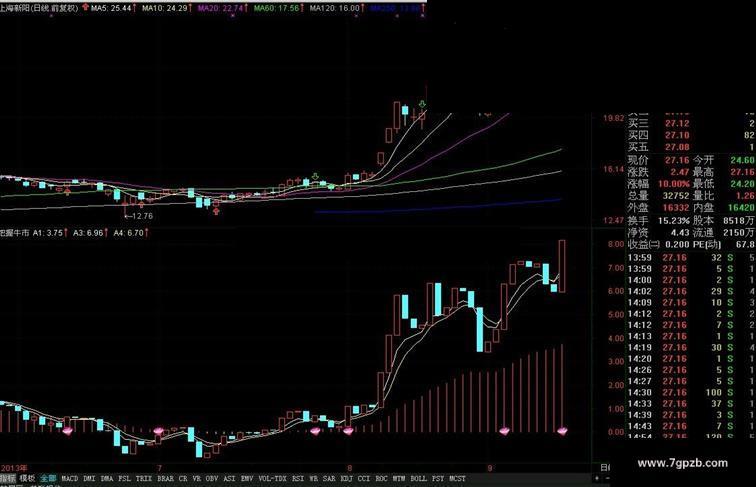The image size is (756, 487).
Task: Select the 模板 tab in the bottom bar
Action: click(27, 478)
